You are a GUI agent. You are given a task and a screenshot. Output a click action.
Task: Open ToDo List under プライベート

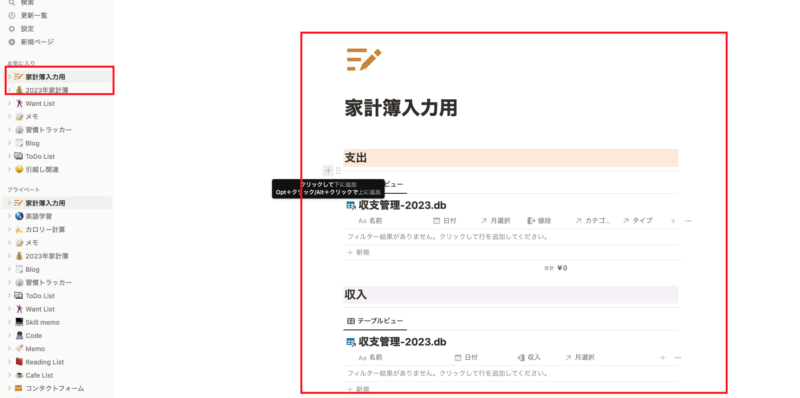click(x=40, y=296)
